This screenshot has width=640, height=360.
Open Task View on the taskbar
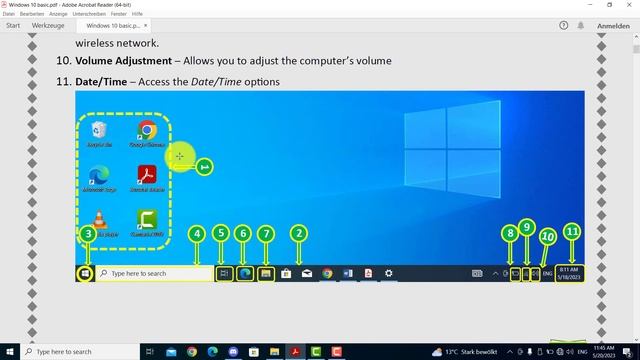[150, 351]
